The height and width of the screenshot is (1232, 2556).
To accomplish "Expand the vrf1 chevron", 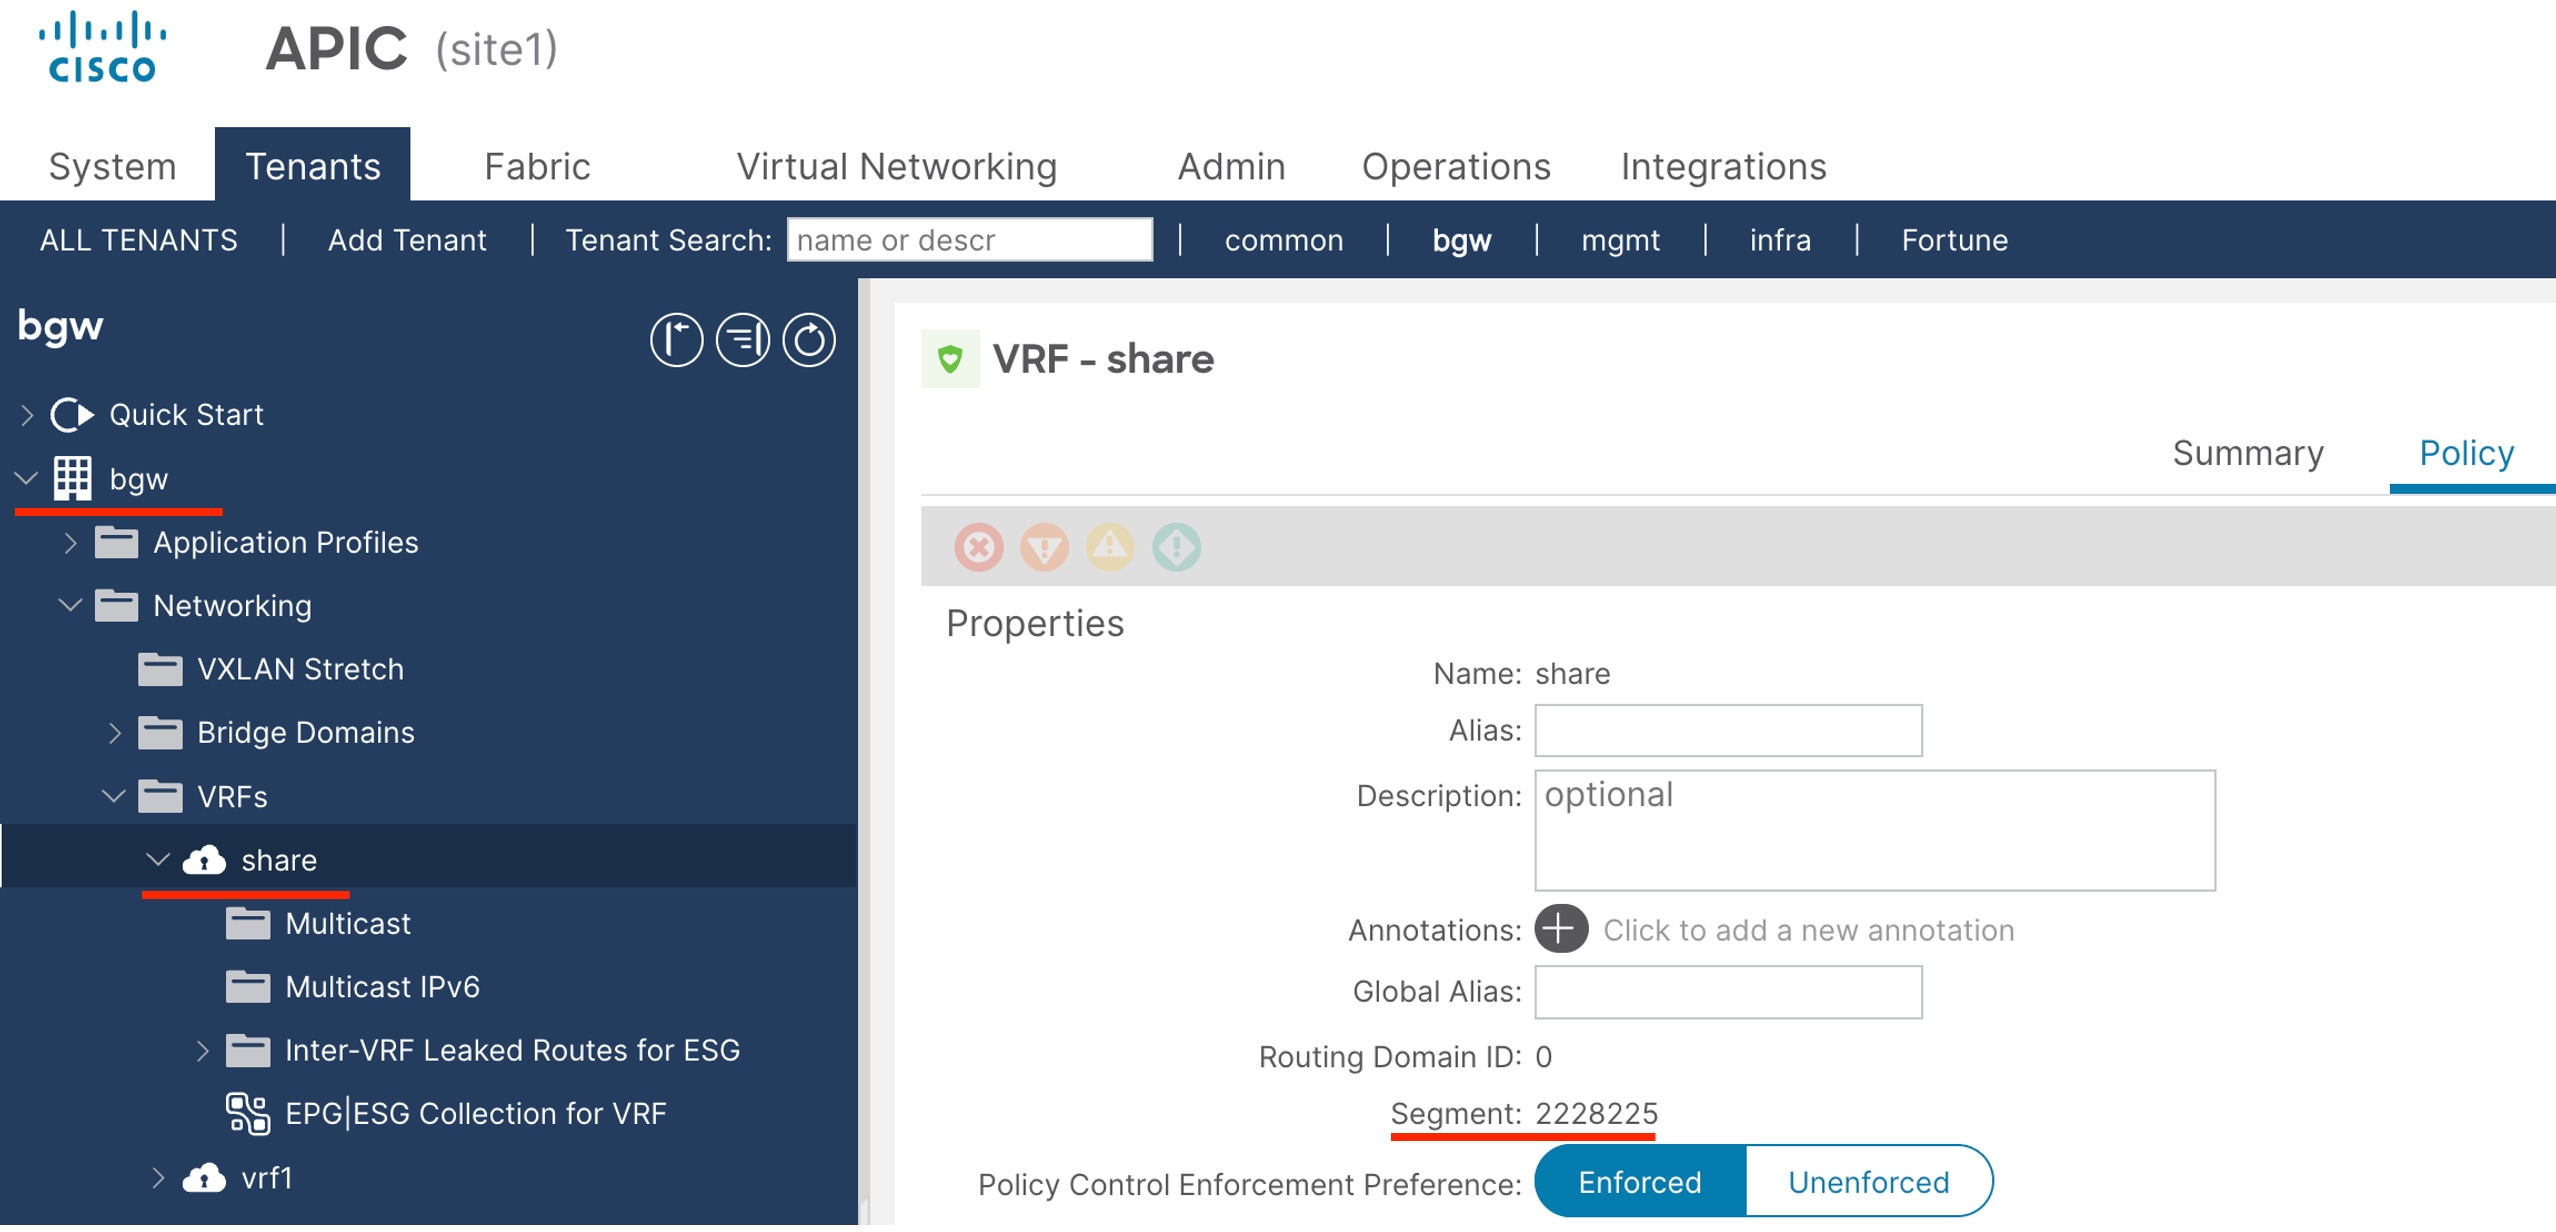I will (158, 1177).
